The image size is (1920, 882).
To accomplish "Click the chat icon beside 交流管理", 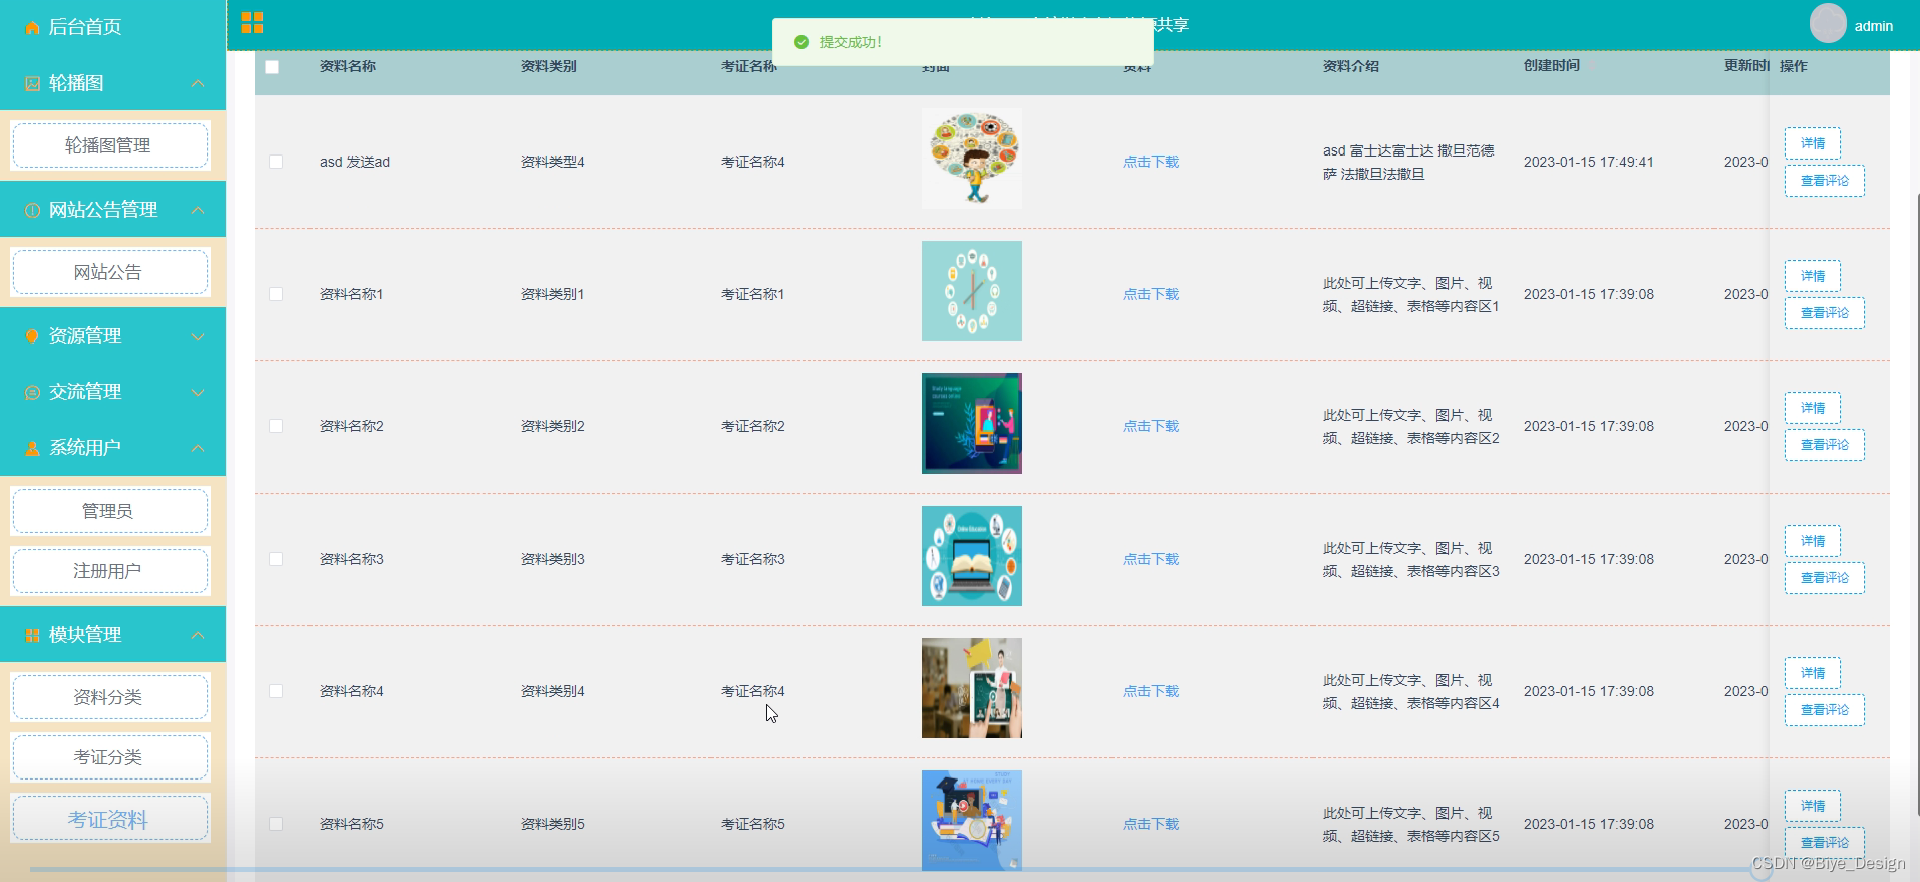I will pyautogui.click(x=32, y=392).
